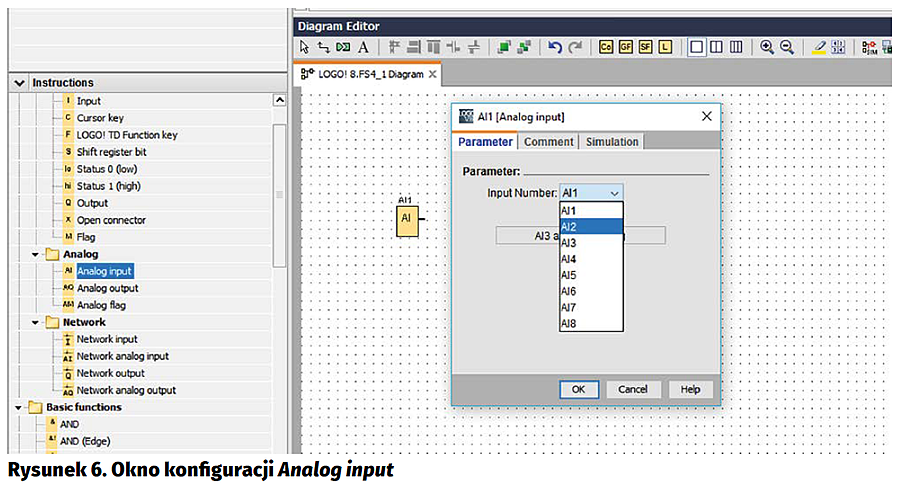Click the Zoom out magnifier icon

point(786,47)
